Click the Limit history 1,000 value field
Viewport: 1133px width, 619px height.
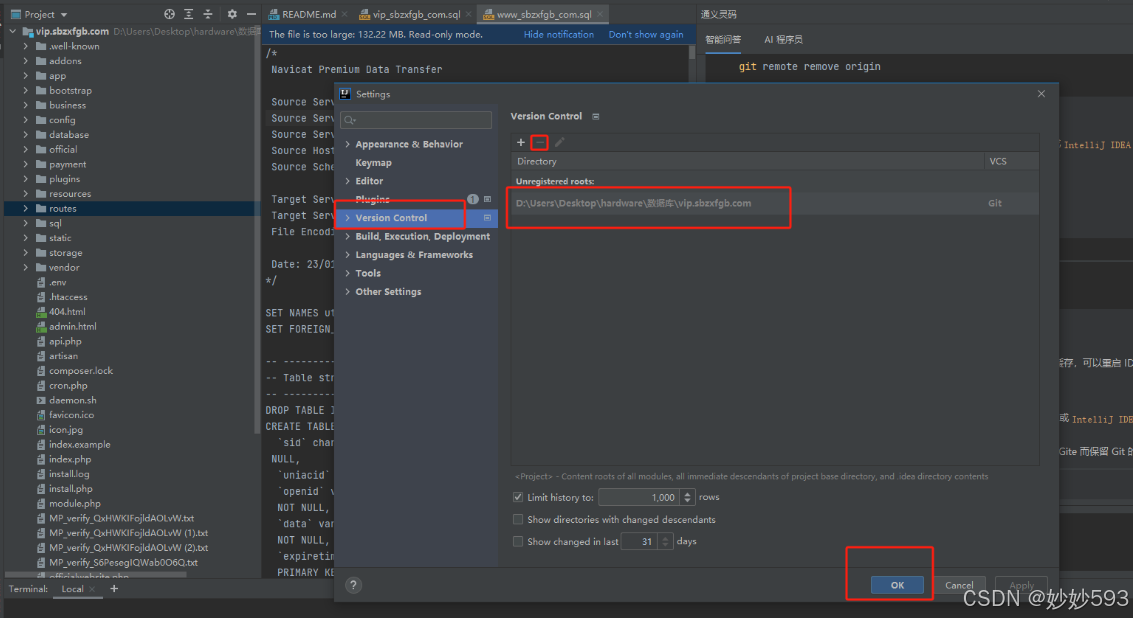tap(639, 497)
